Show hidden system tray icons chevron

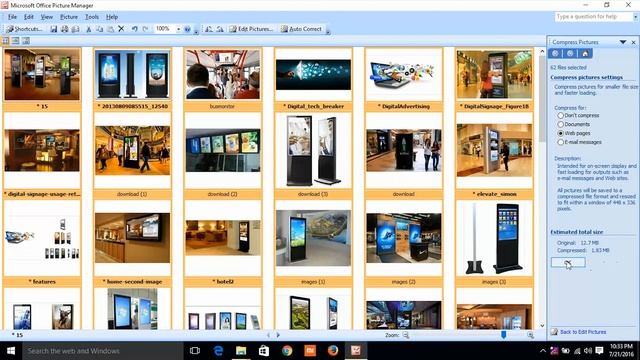[x=543, y=351]
